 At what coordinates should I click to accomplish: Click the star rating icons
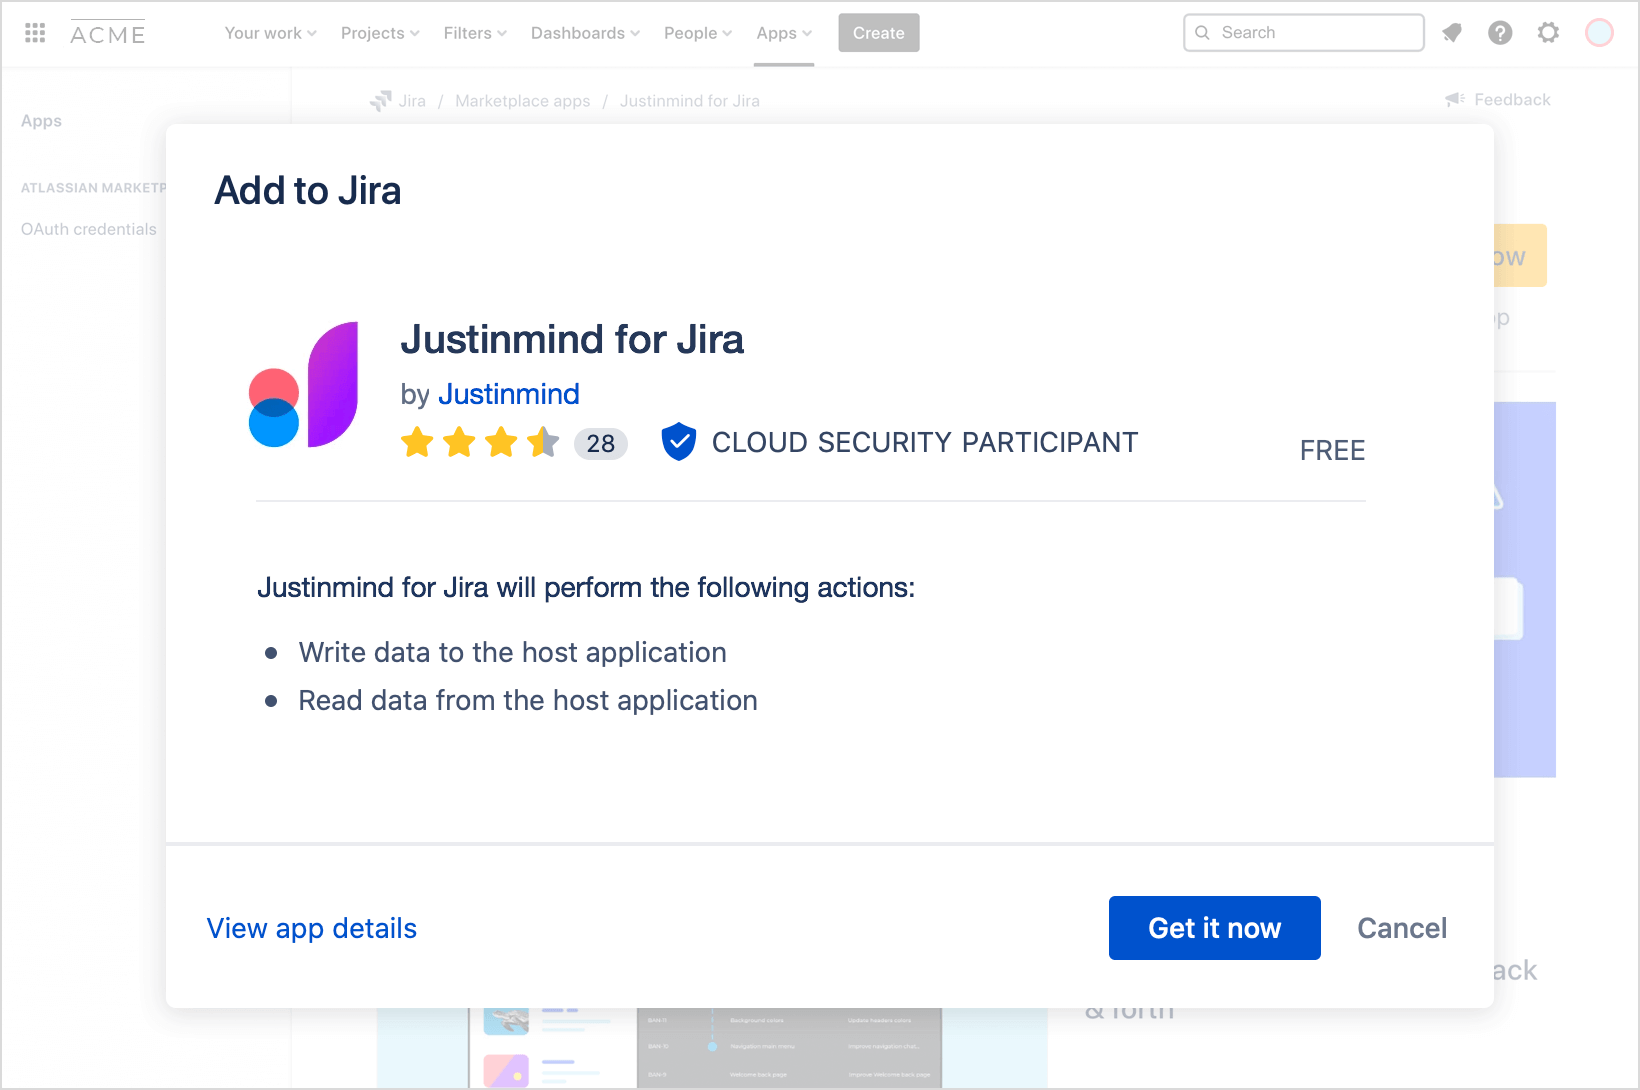pyautogui.click(x=480, y=442)
